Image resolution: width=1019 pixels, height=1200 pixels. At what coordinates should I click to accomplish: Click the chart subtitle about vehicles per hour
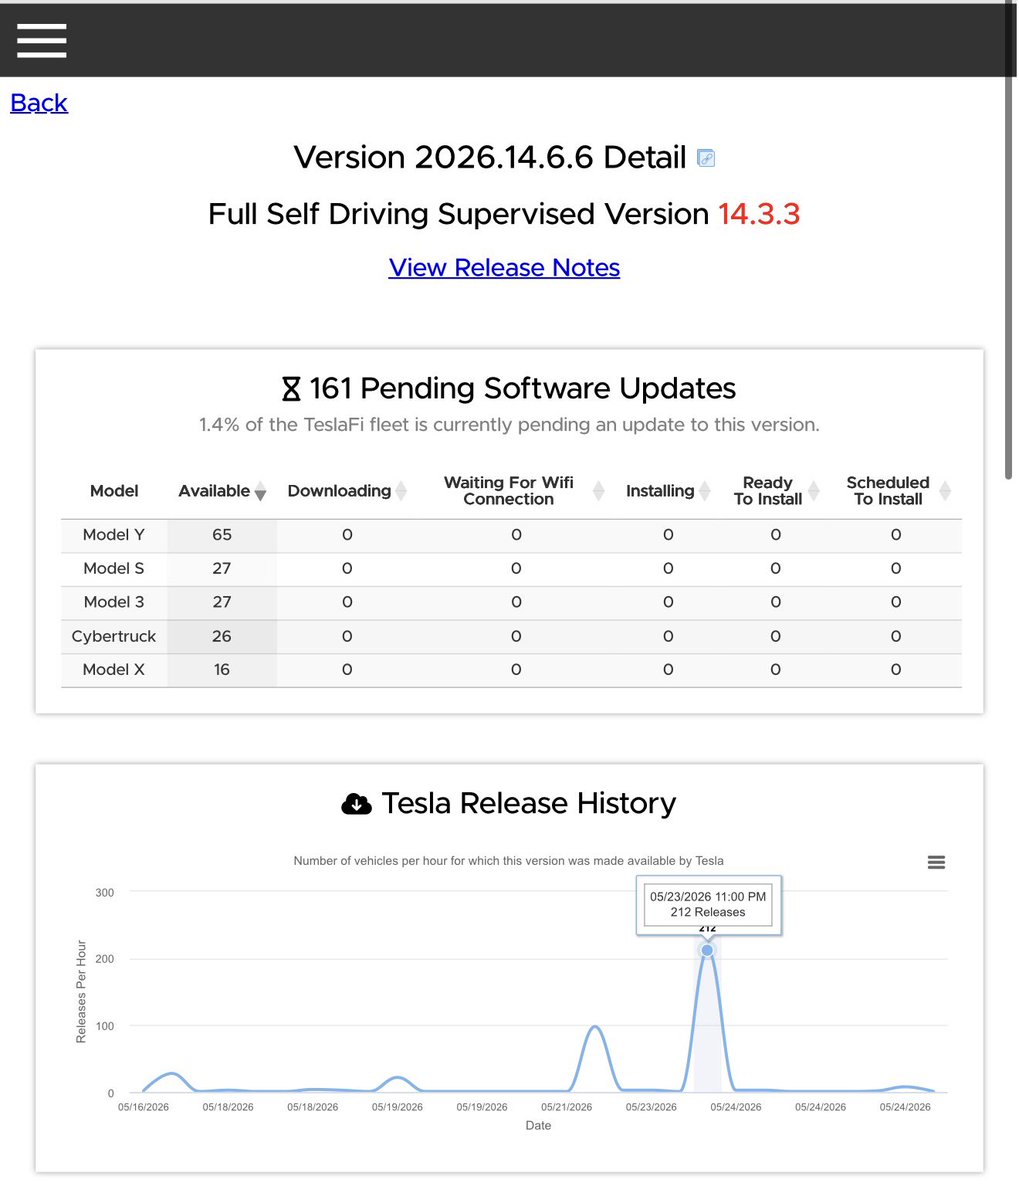[x=509, y=860]
